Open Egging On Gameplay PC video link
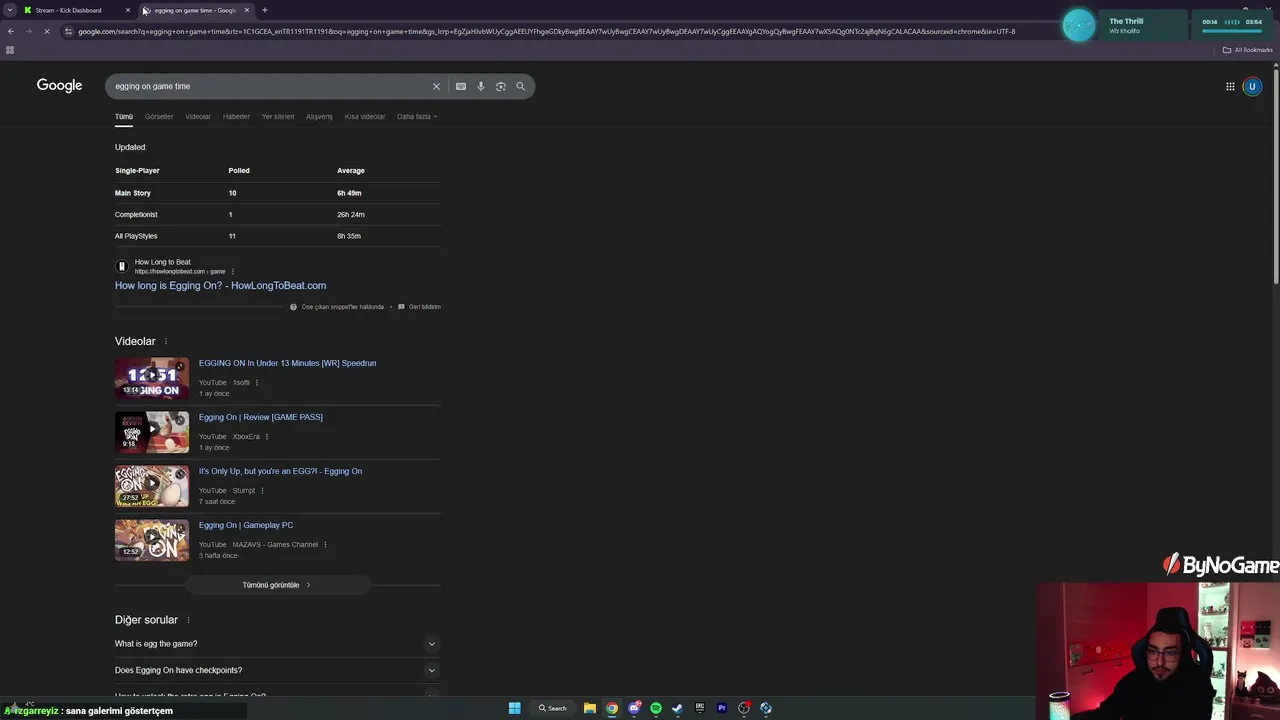 pyautogui.click(x=245, y=525)
